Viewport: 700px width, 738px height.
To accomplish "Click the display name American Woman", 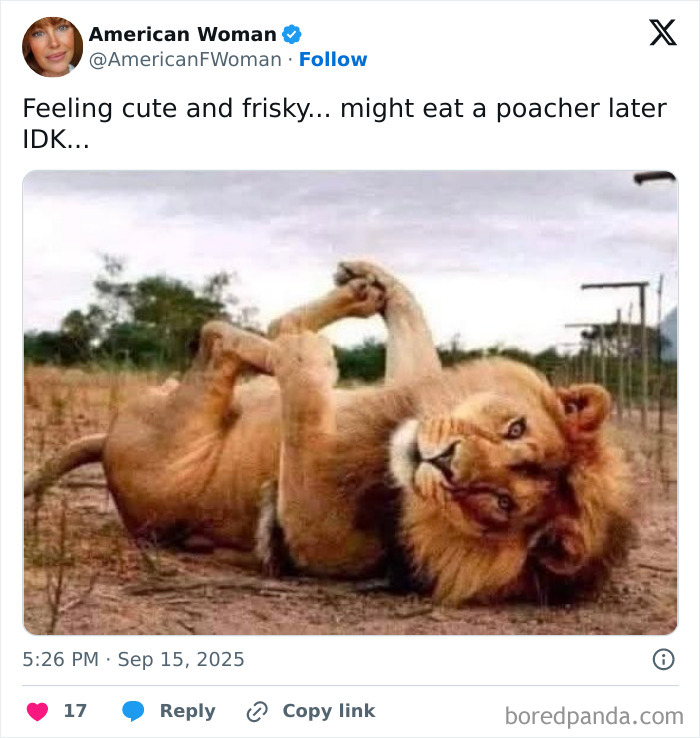I will [x=182, y=34].
